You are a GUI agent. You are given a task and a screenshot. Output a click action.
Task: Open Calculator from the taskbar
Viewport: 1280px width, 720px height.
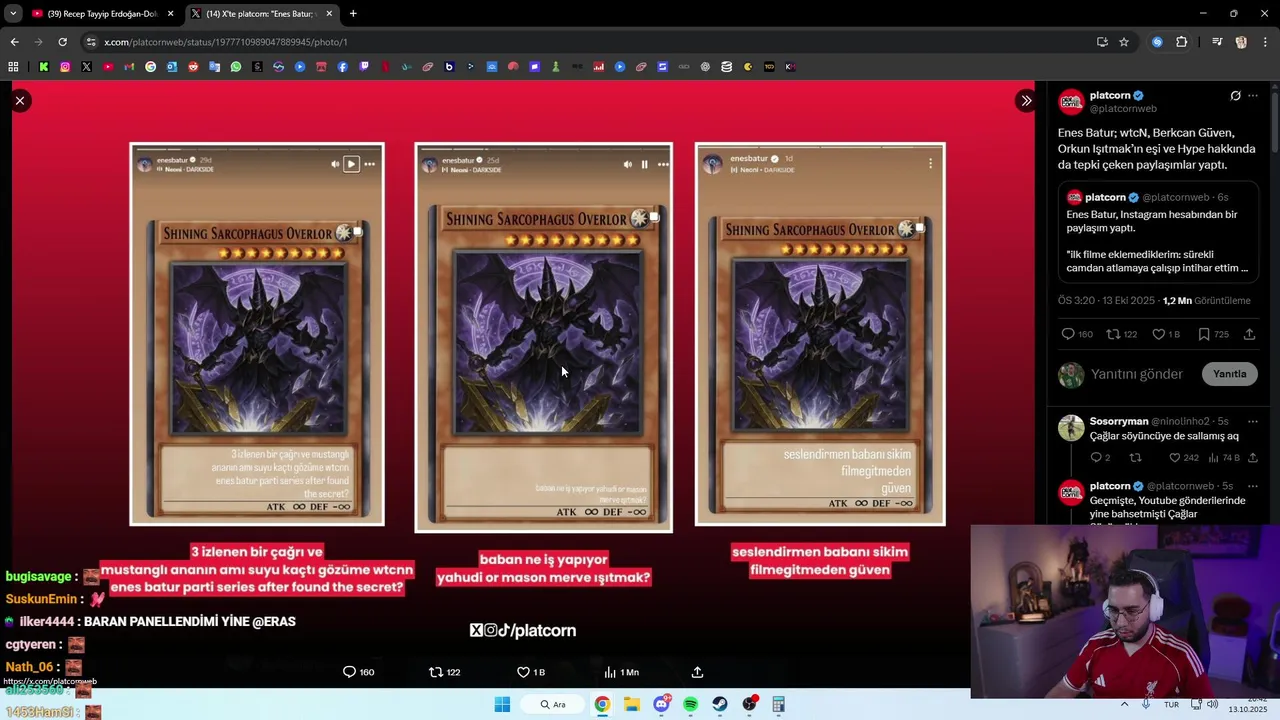(779, 705)
